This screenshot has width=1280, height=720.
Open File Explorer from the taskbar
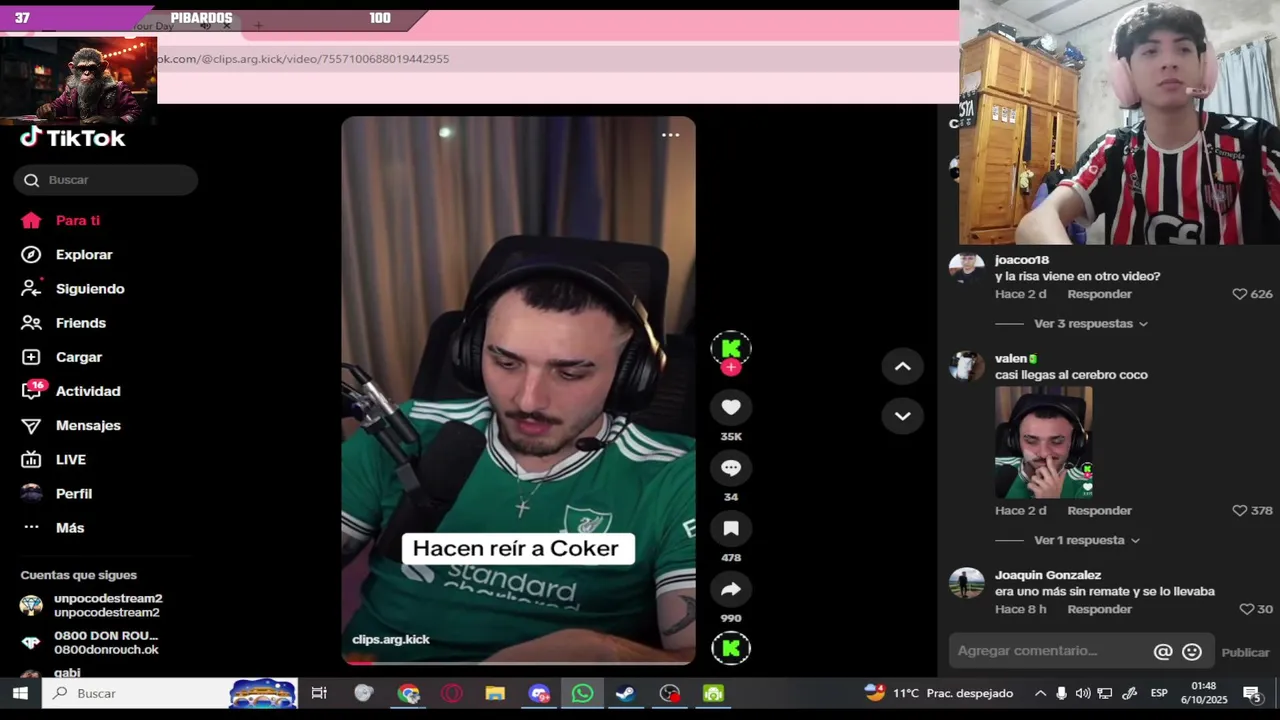click(495, 693)
